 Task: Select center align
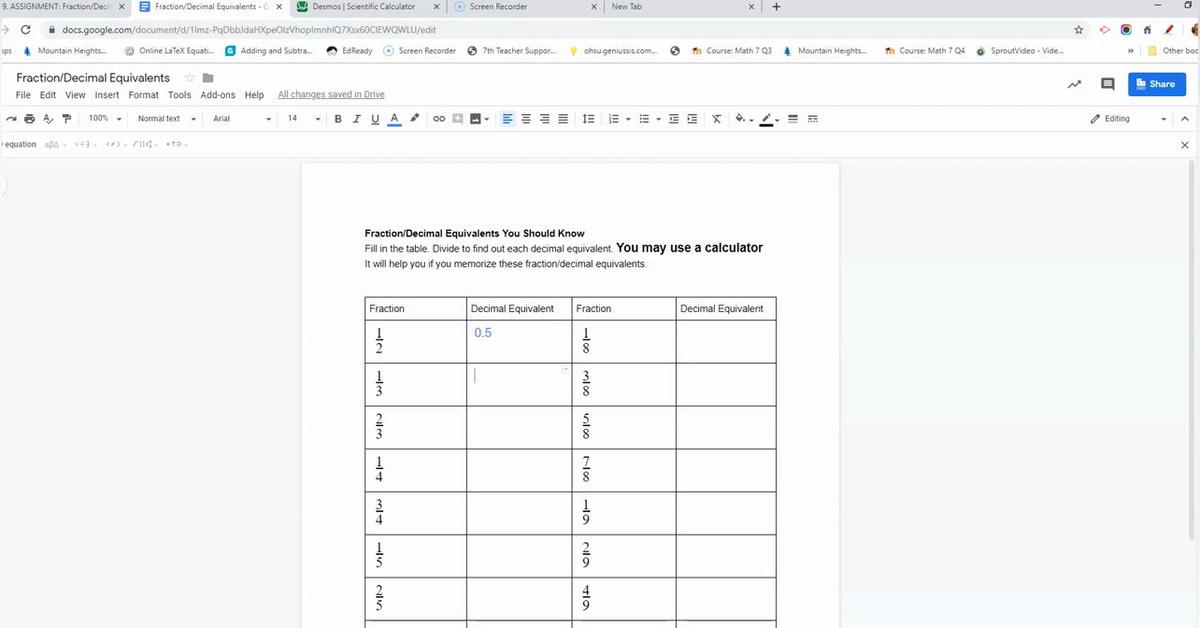[x=527, y=119]
